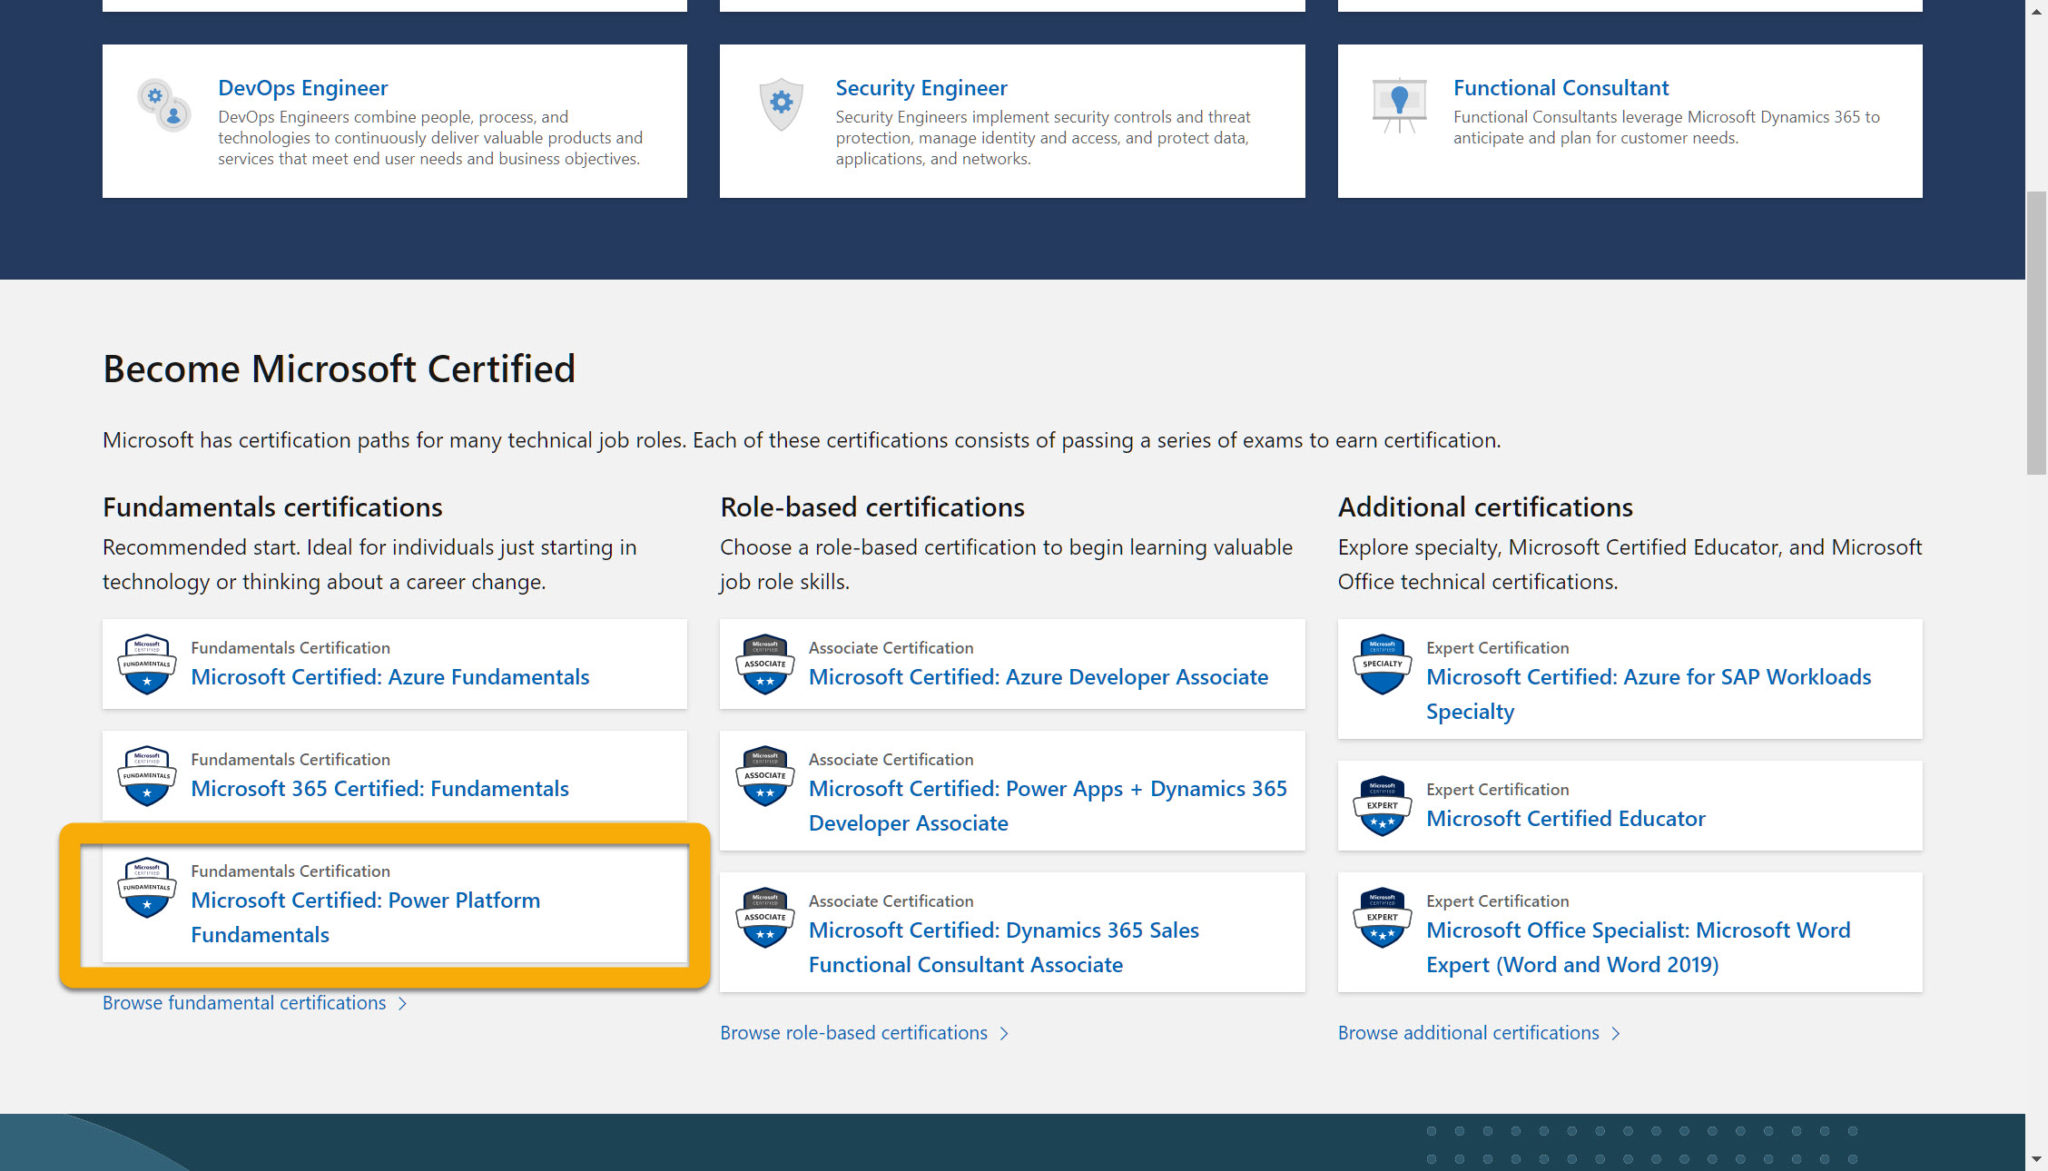Click the 'Additional certifications' heading
This screenshot has width=2048, height=1171.
click(1485, 507)
